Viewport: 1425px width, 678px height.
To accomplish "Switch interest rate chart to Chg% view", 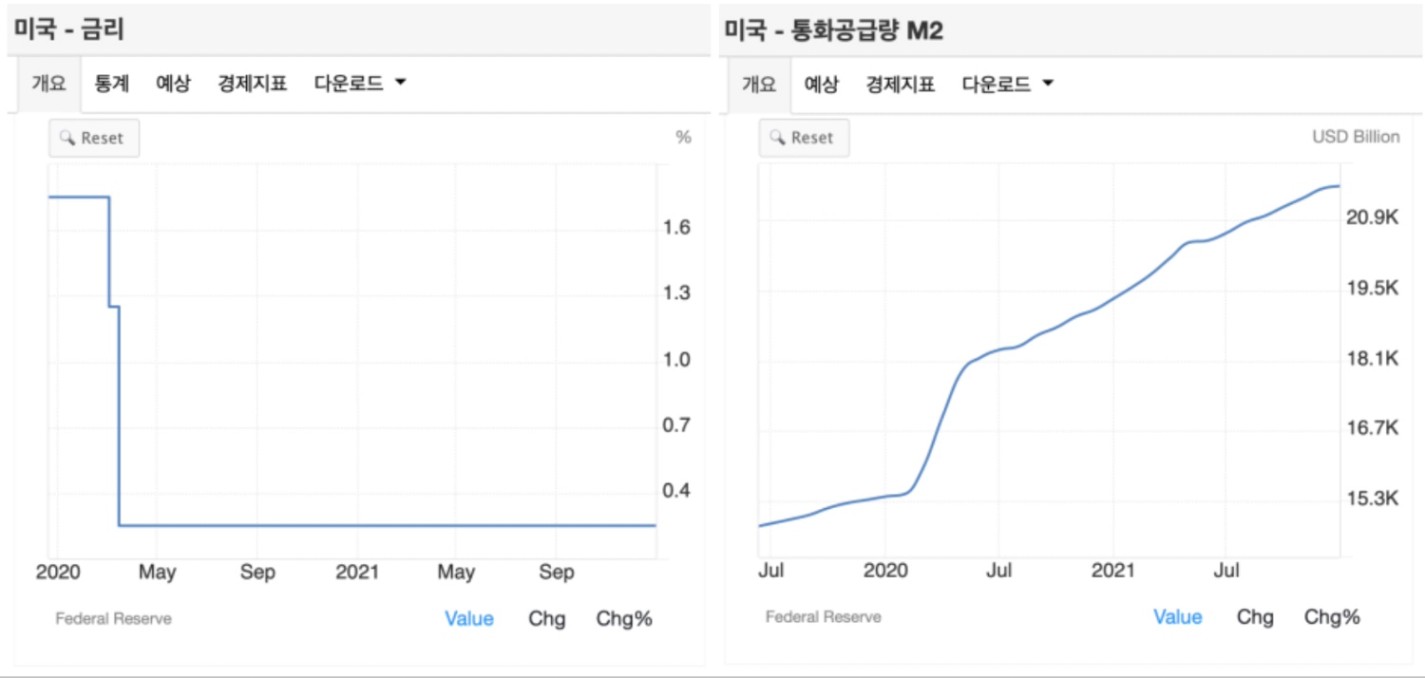I will (624, 619).
